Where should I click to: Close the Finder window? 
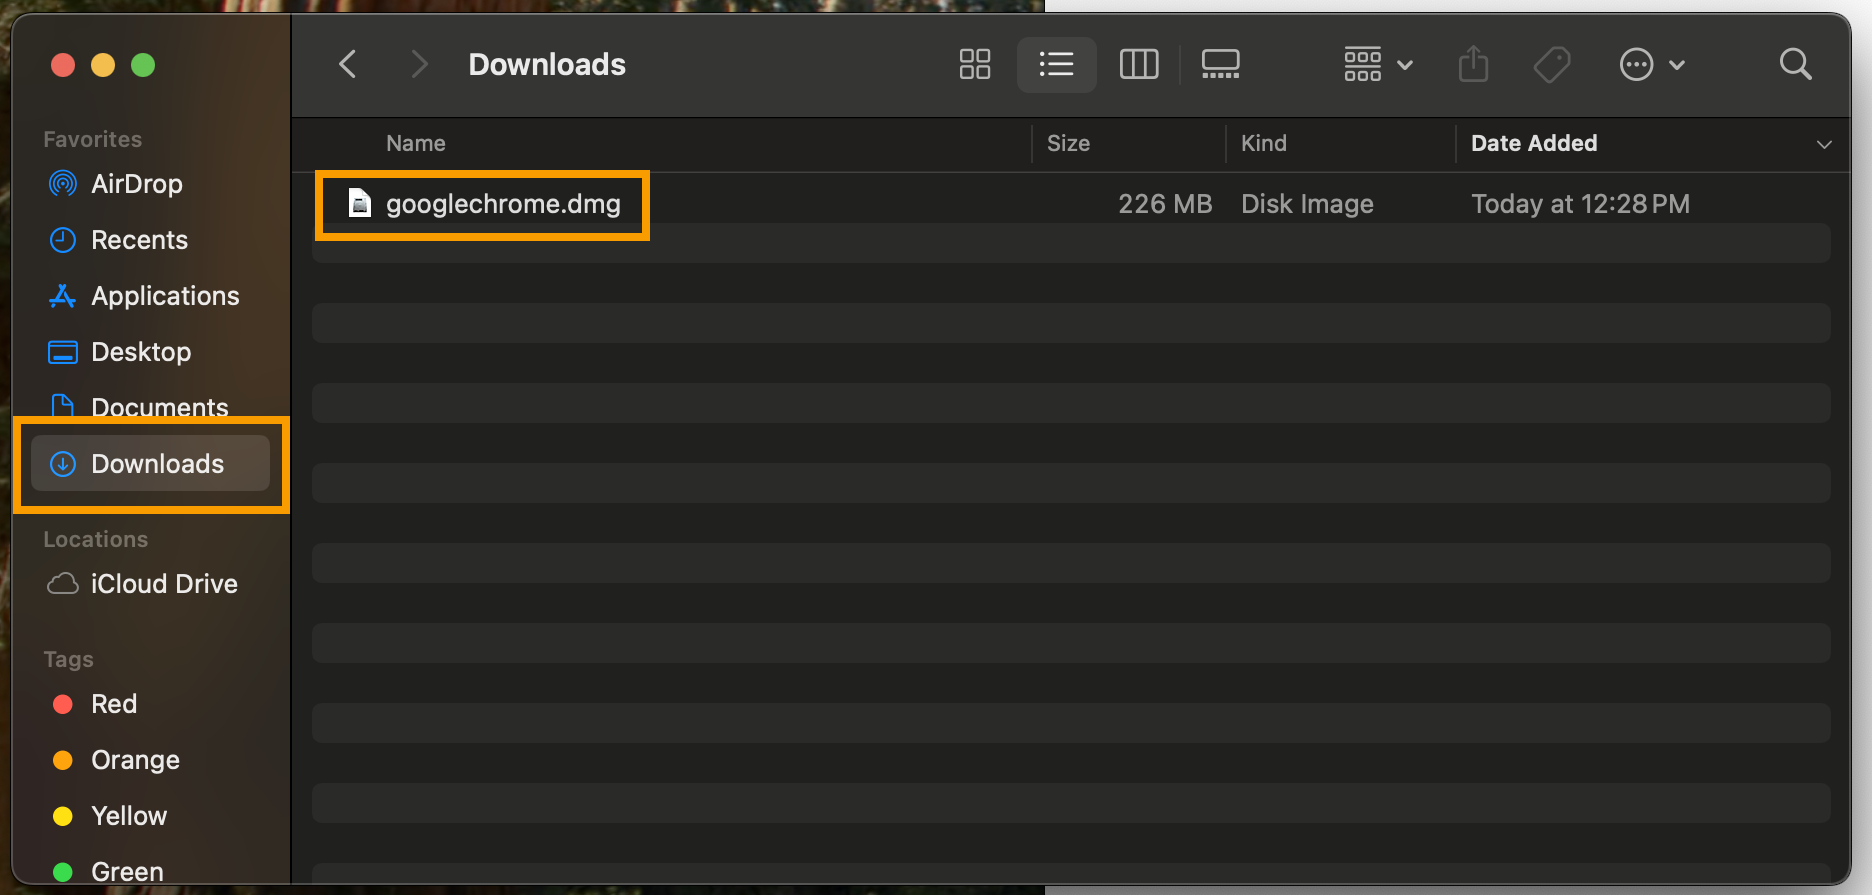pyautogui.click(x=63, y=65)
